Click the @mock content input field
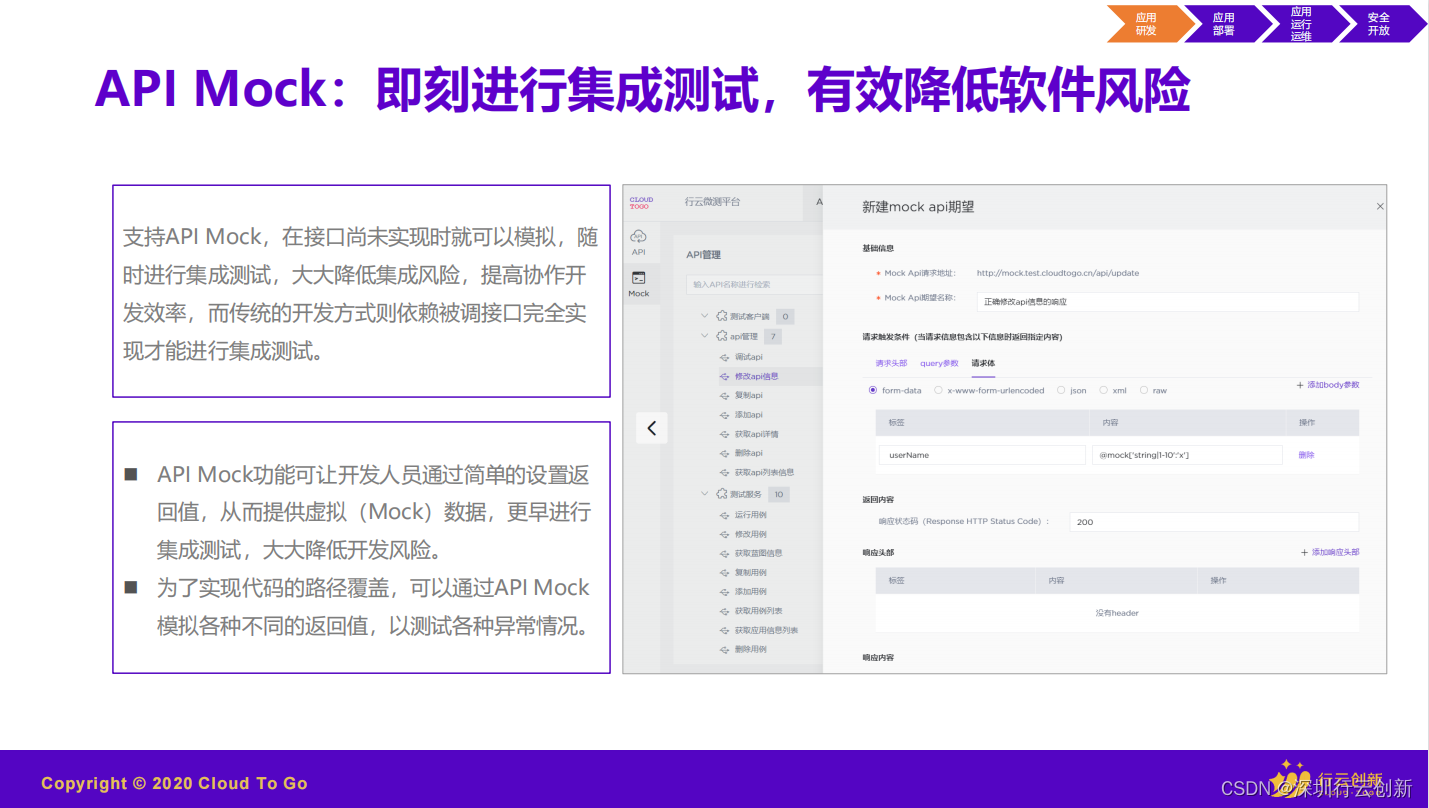 point(1187,455)
